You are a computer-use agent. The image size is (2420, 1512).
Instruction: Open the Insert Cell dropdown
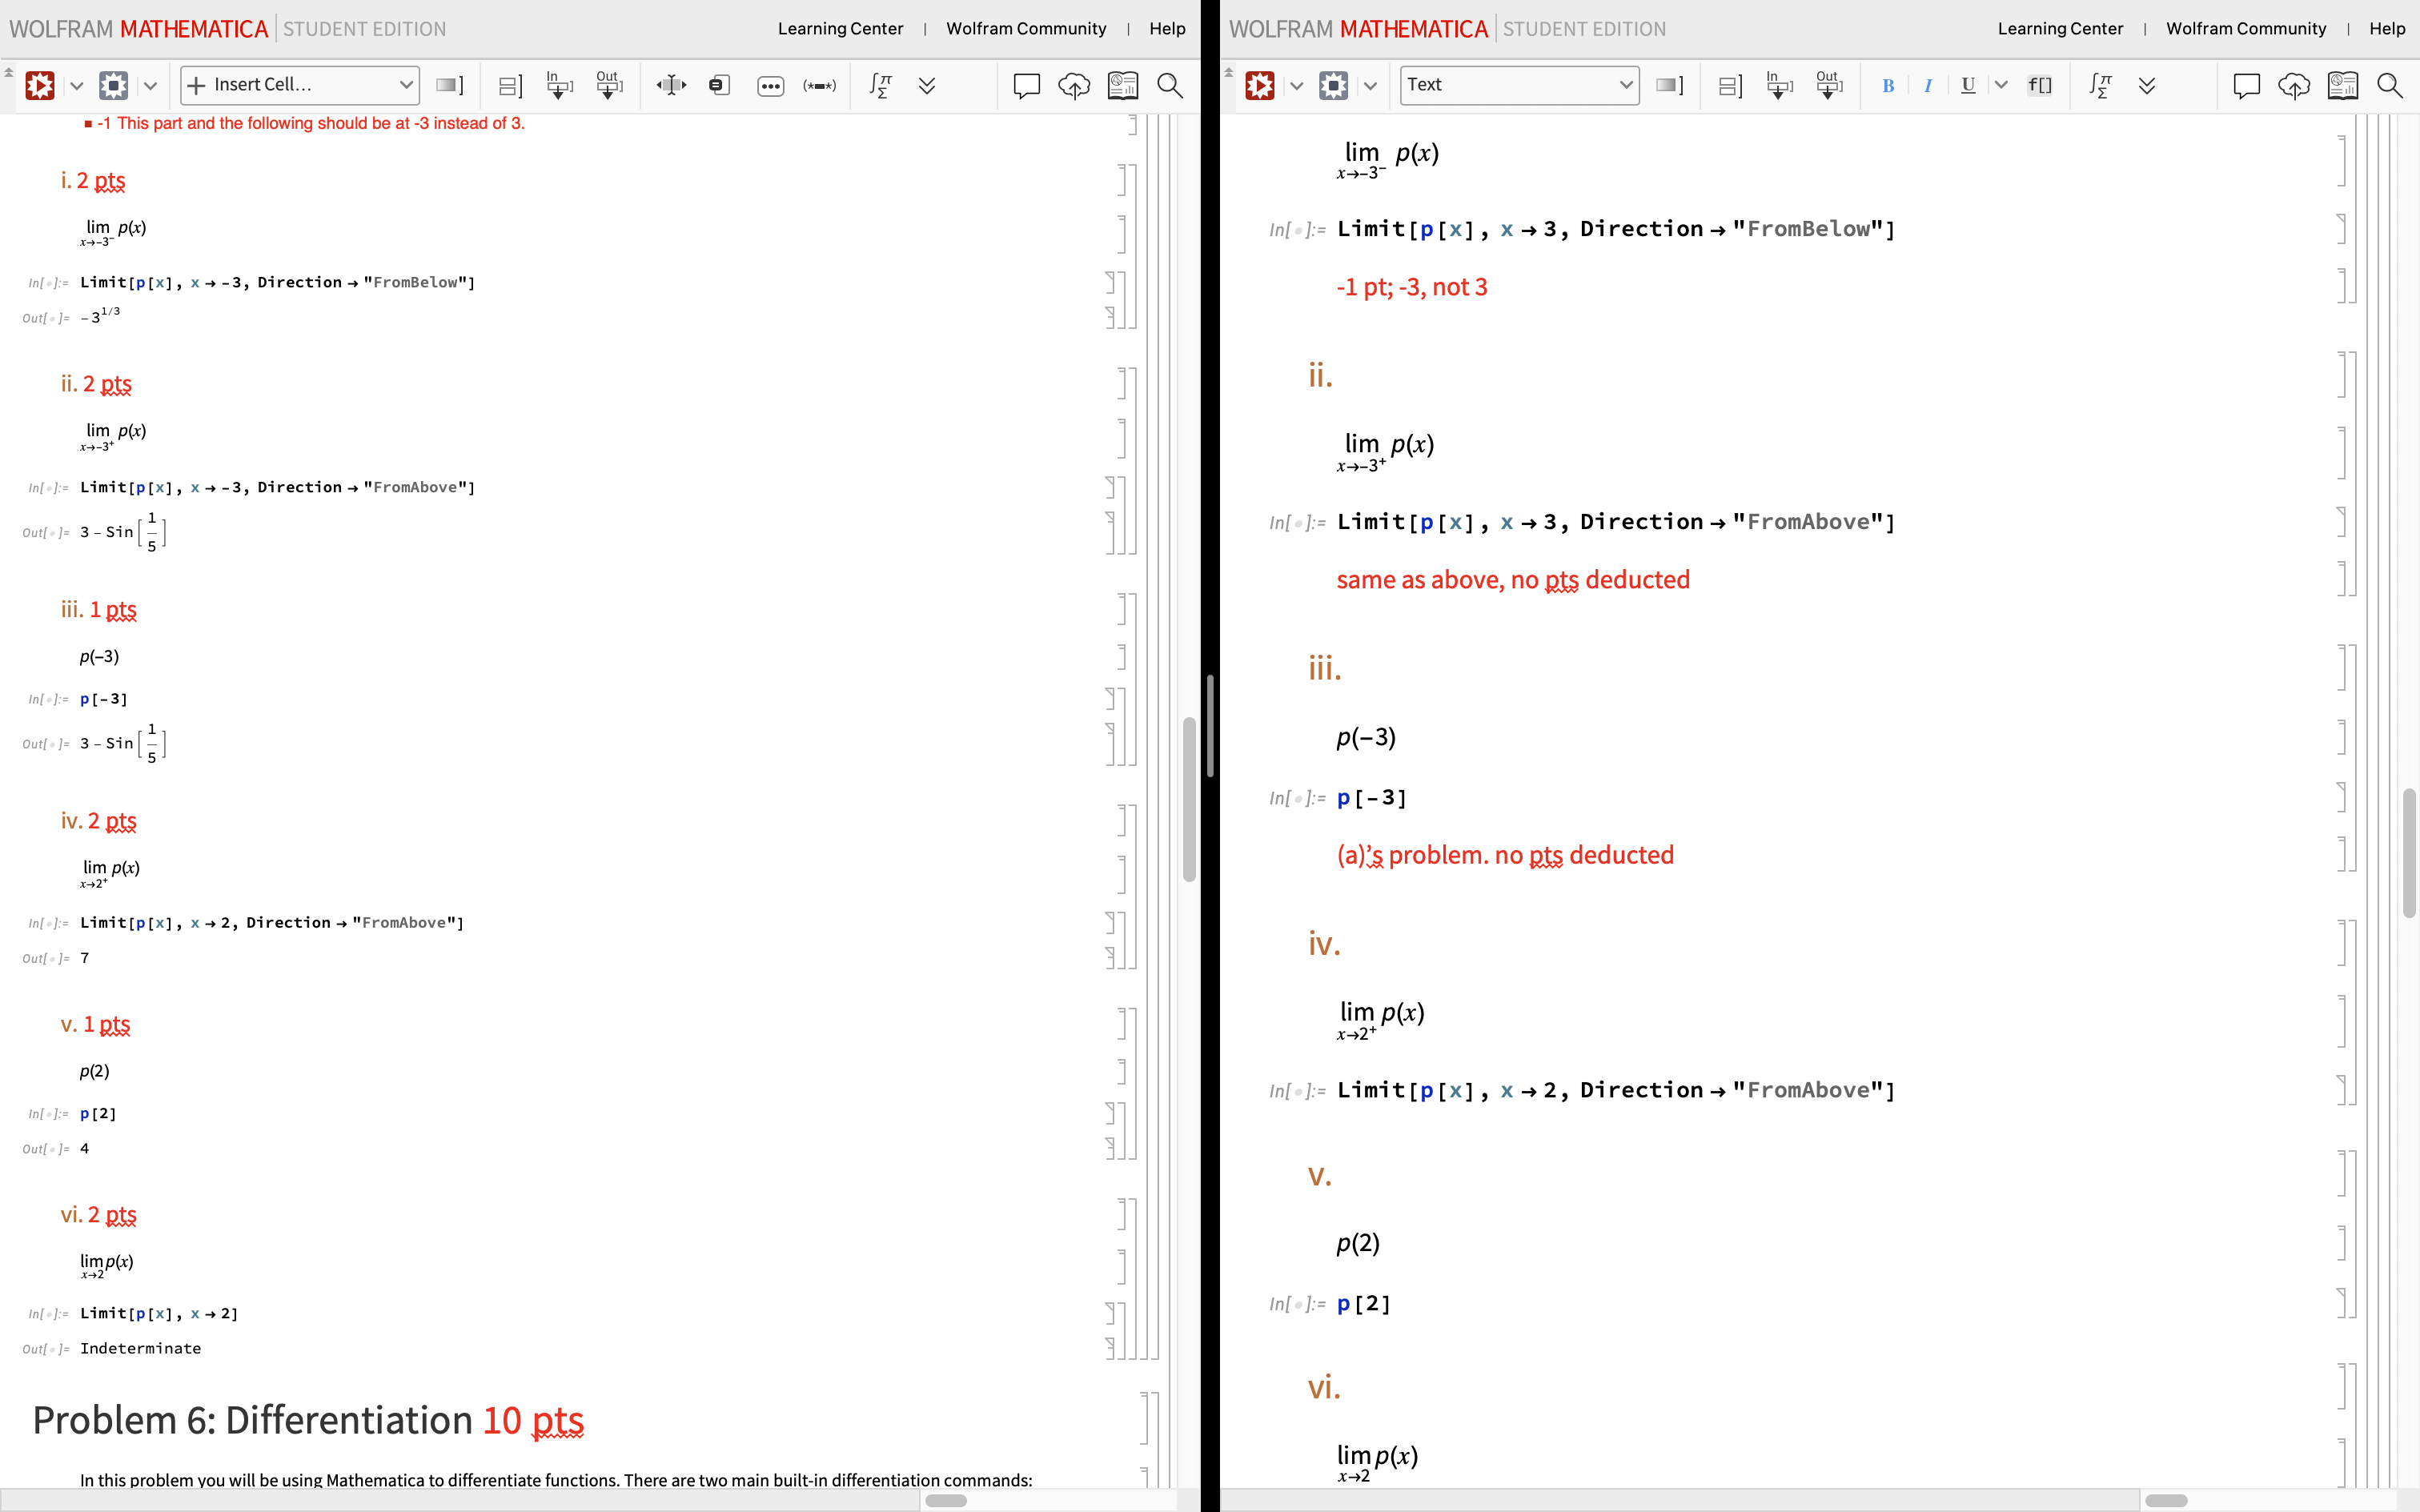[299, 85]
